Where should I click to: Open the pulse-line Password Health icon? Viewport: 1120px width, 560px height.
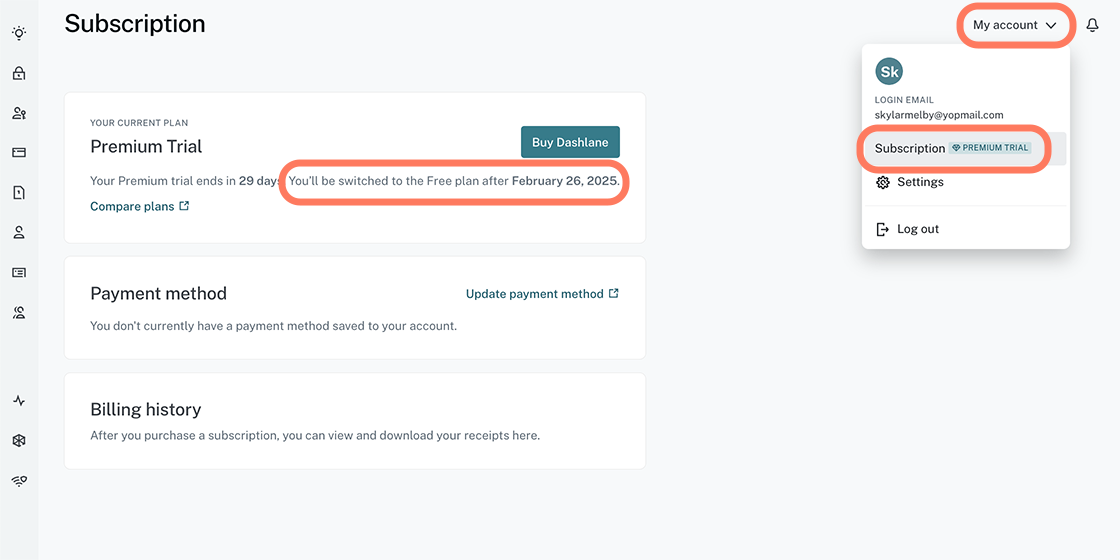click(x=19, y=401)
